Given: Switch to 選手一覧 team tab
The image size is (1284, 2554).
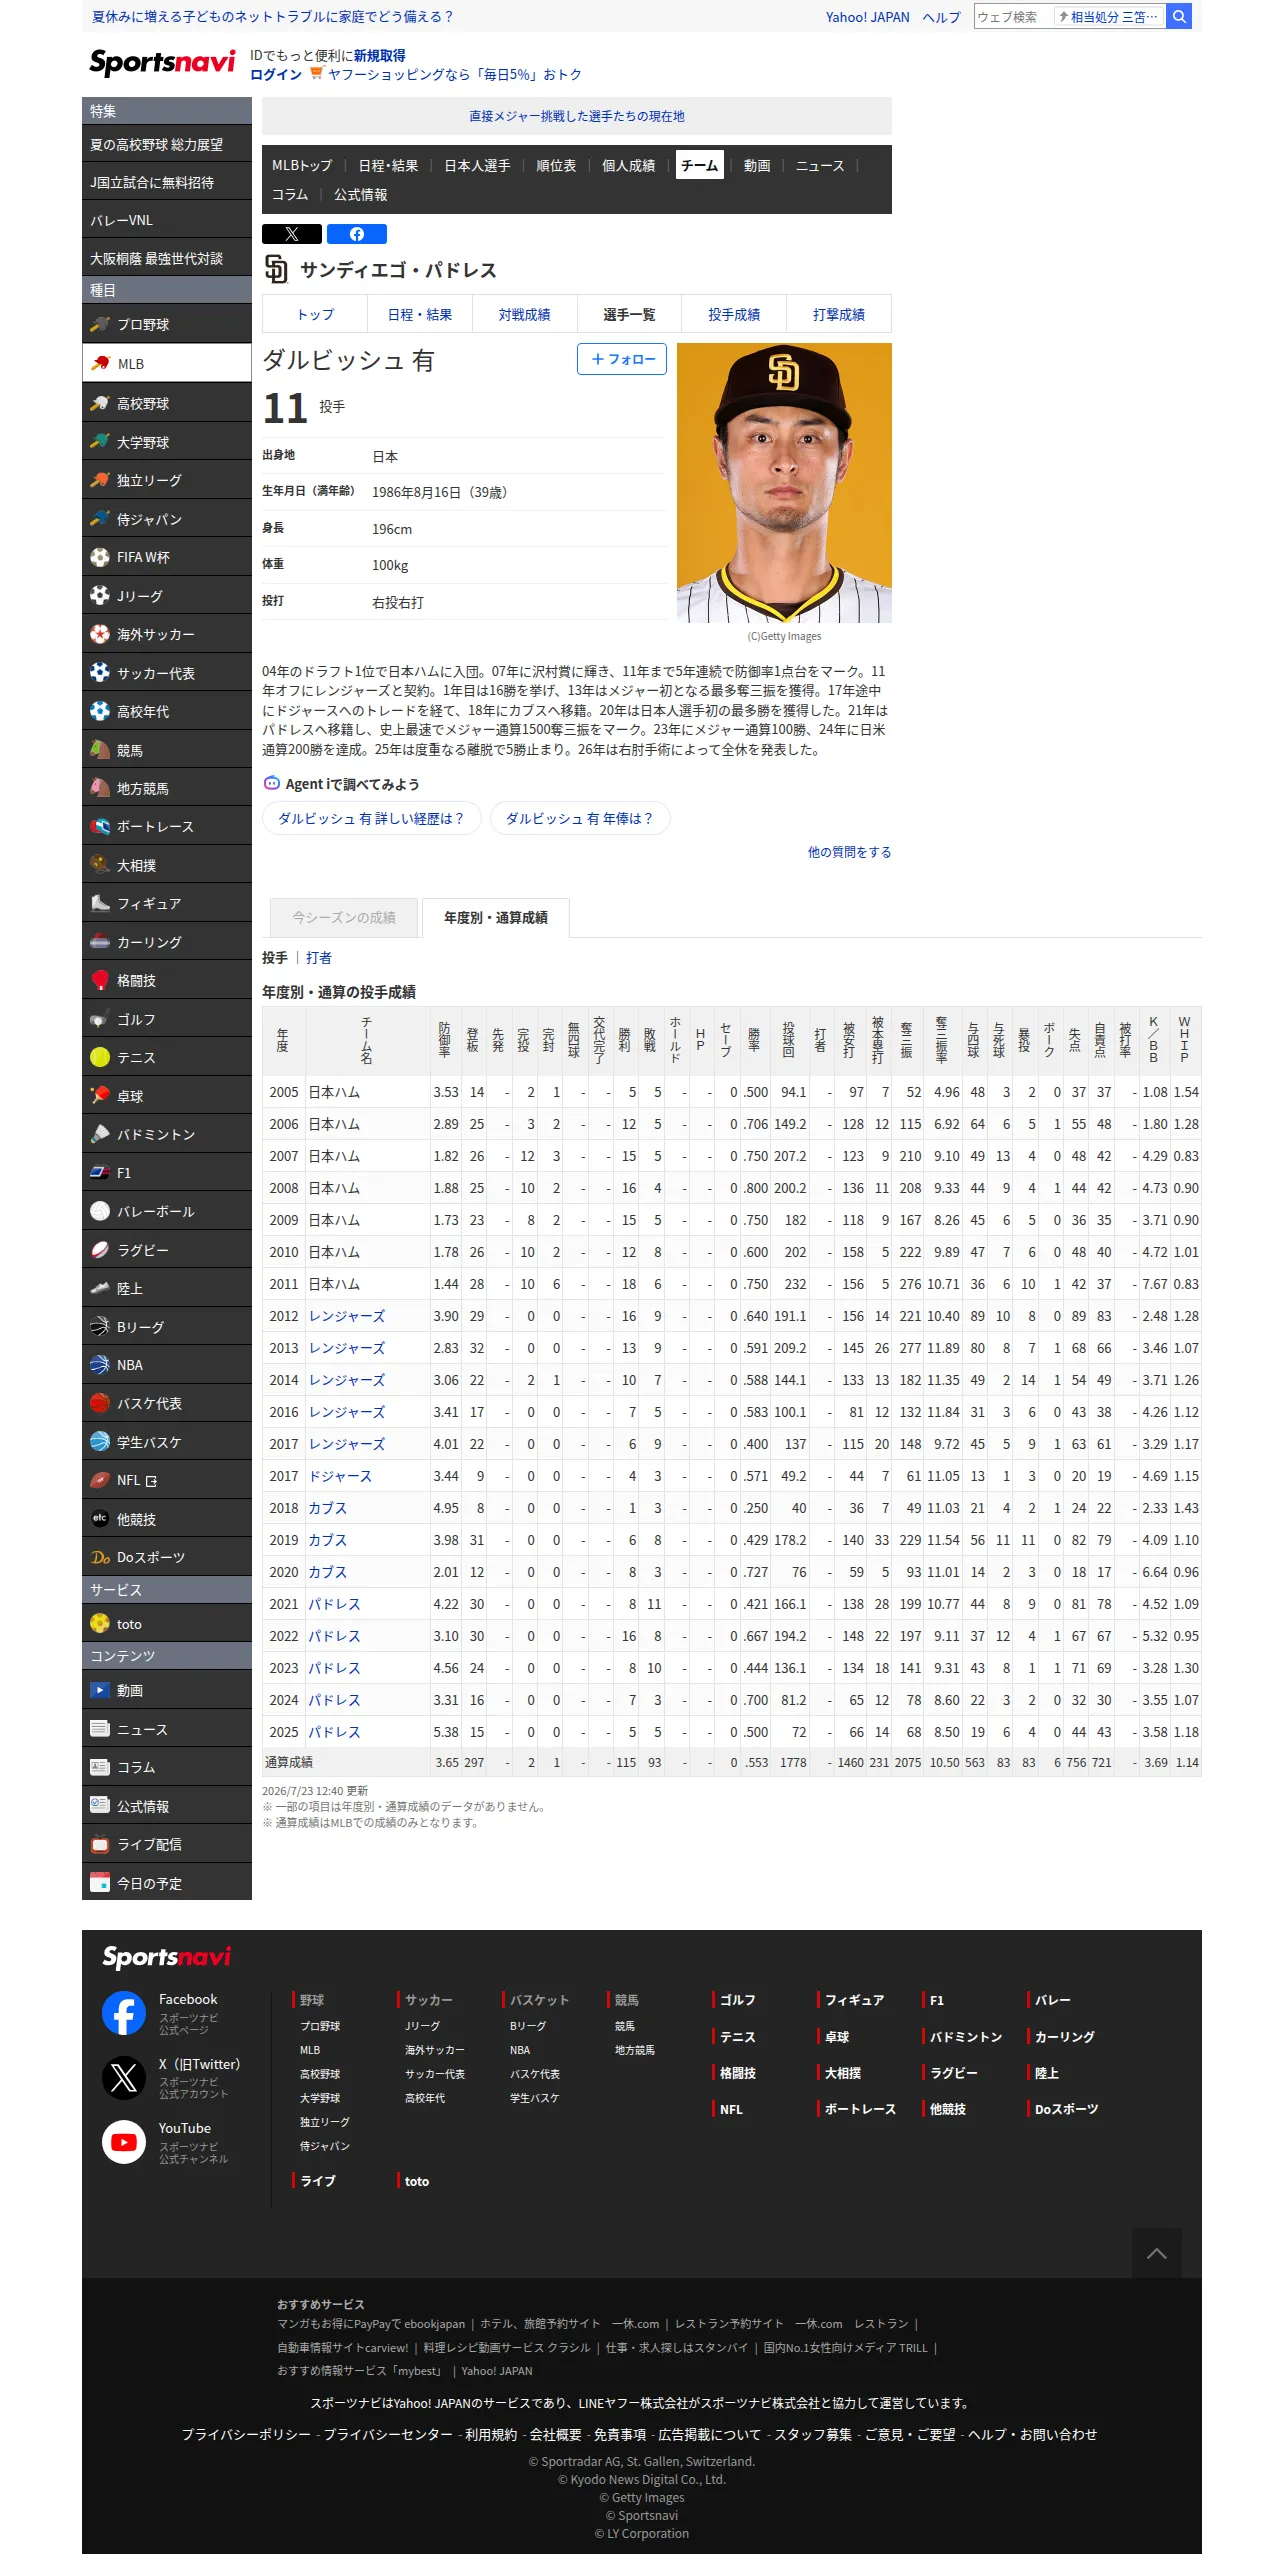Looking at the screenshot, I should (629, 314).
